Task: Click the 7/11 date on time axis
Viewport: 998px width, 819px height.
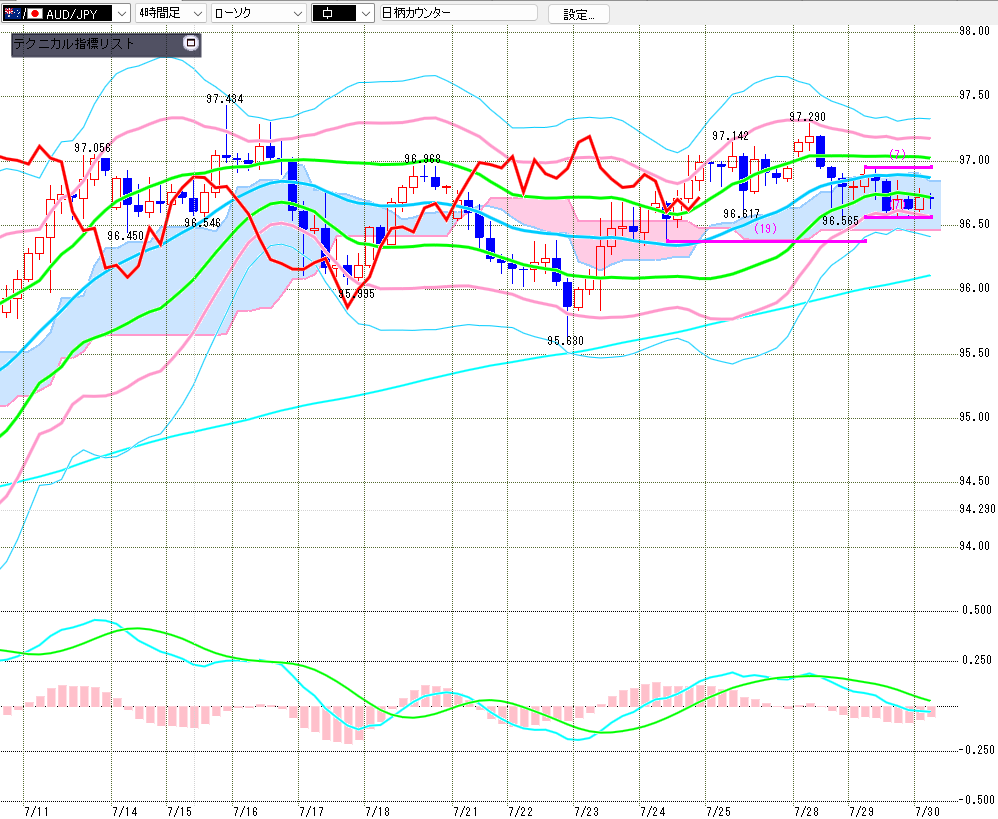Action: pos(36,811)
